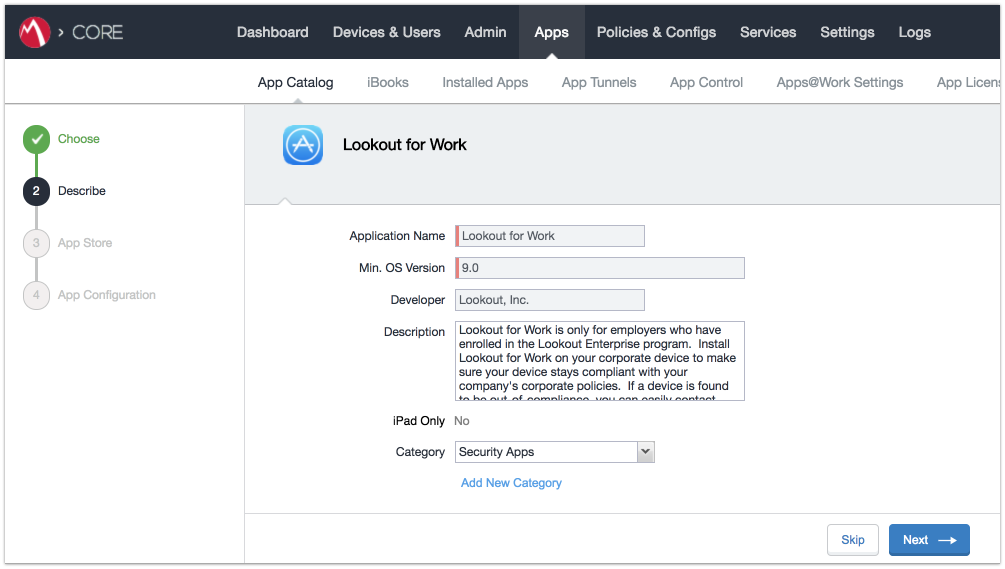The height and width of the screenshot is (569, 1005).
Task: Open the Dashboard menu
Action: (272, 32)
